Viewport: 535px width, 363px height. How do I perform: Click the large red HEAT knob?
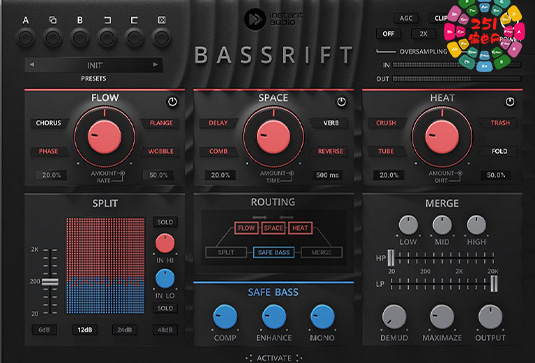[442, 137]
